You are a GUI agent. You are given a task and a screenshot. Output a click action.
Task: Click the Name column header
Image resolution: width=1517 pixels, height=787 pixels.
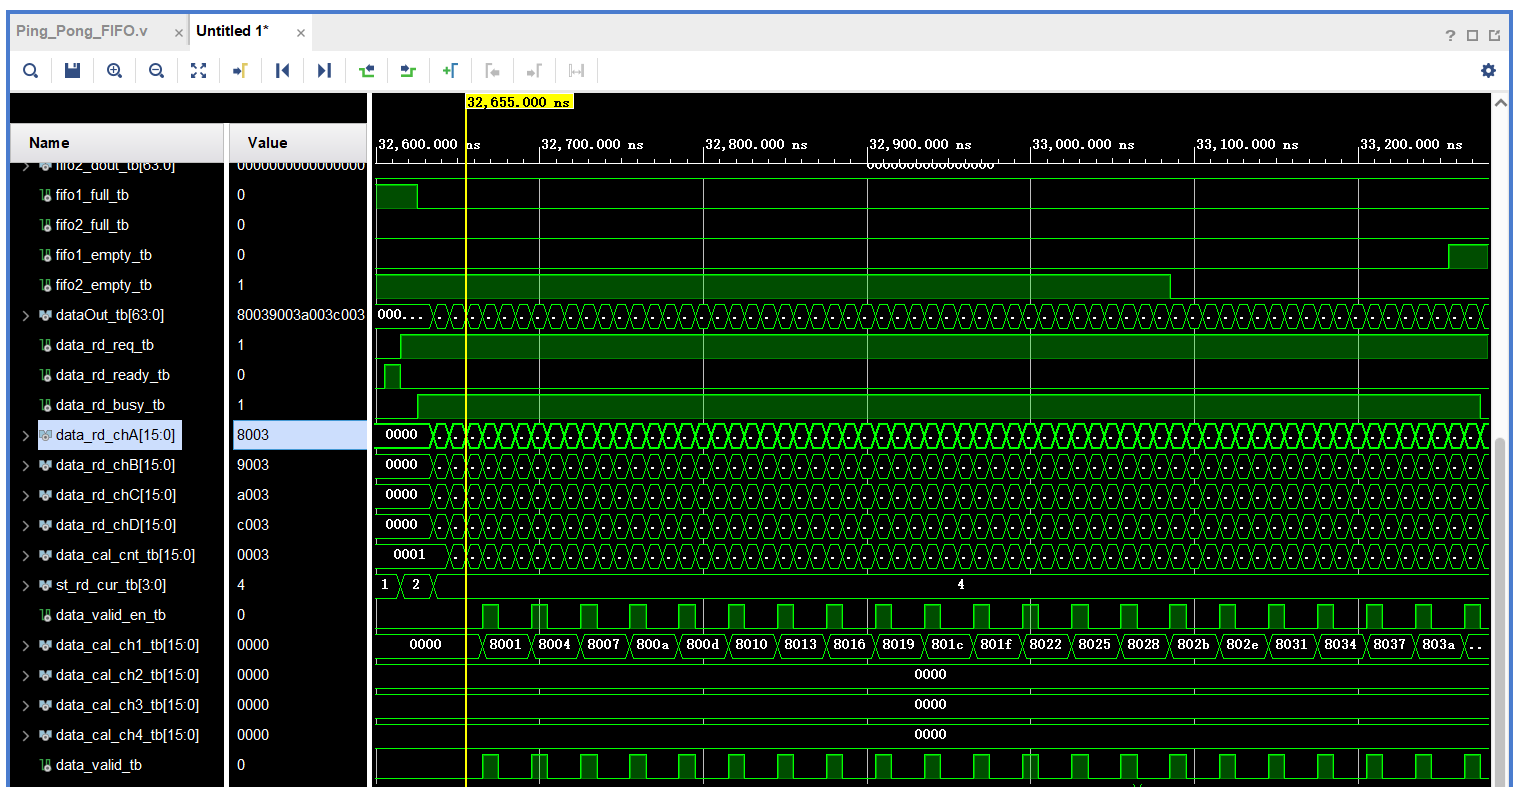118,143
